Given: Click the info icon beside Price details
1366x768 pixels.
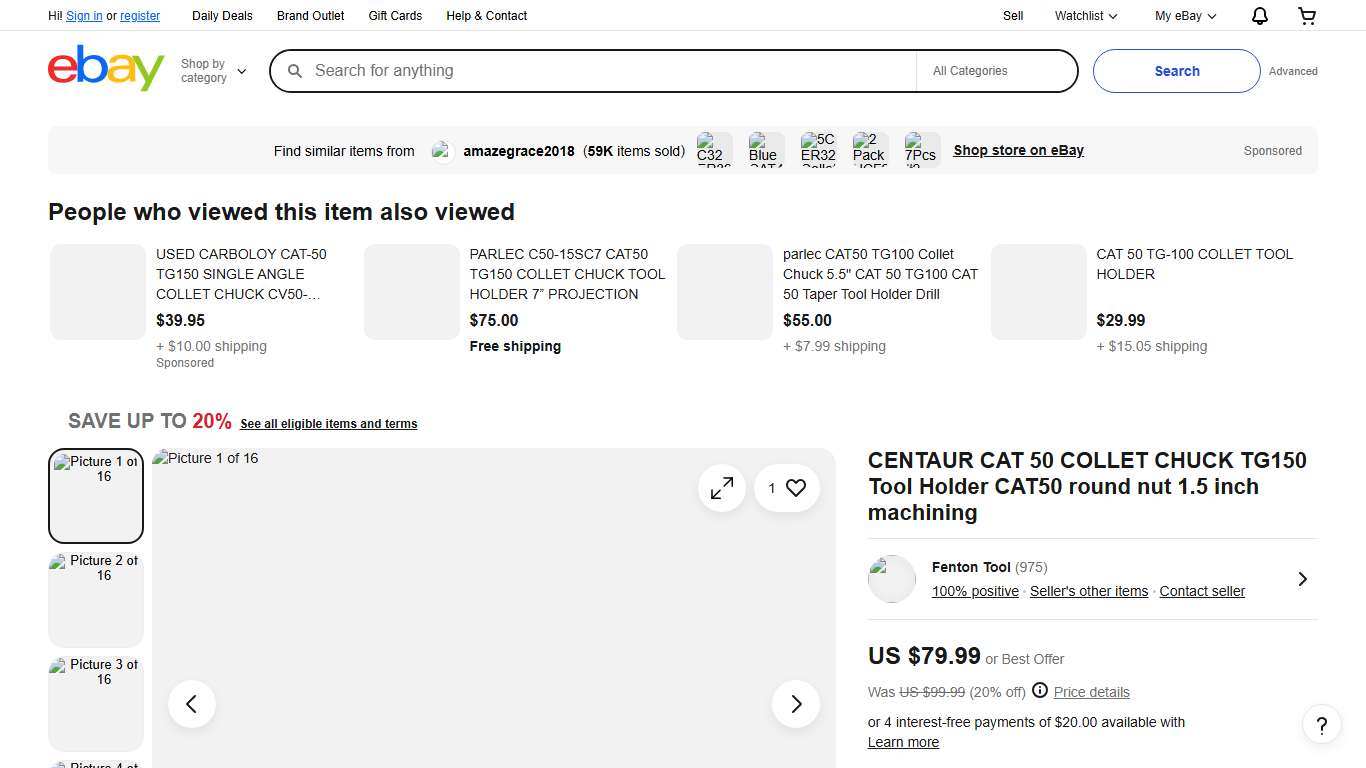Looking at the screenshot, I should point(1040,691).
